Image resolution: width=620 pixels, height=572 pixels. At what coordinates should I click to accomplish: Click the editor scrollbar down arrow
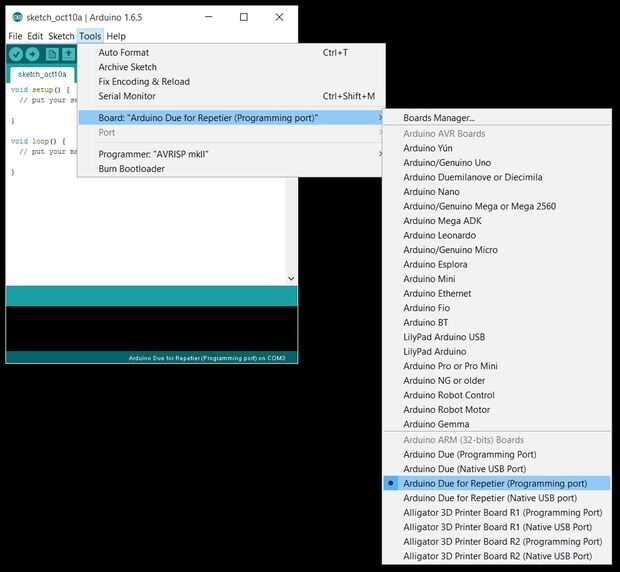[x=291, y=278]
